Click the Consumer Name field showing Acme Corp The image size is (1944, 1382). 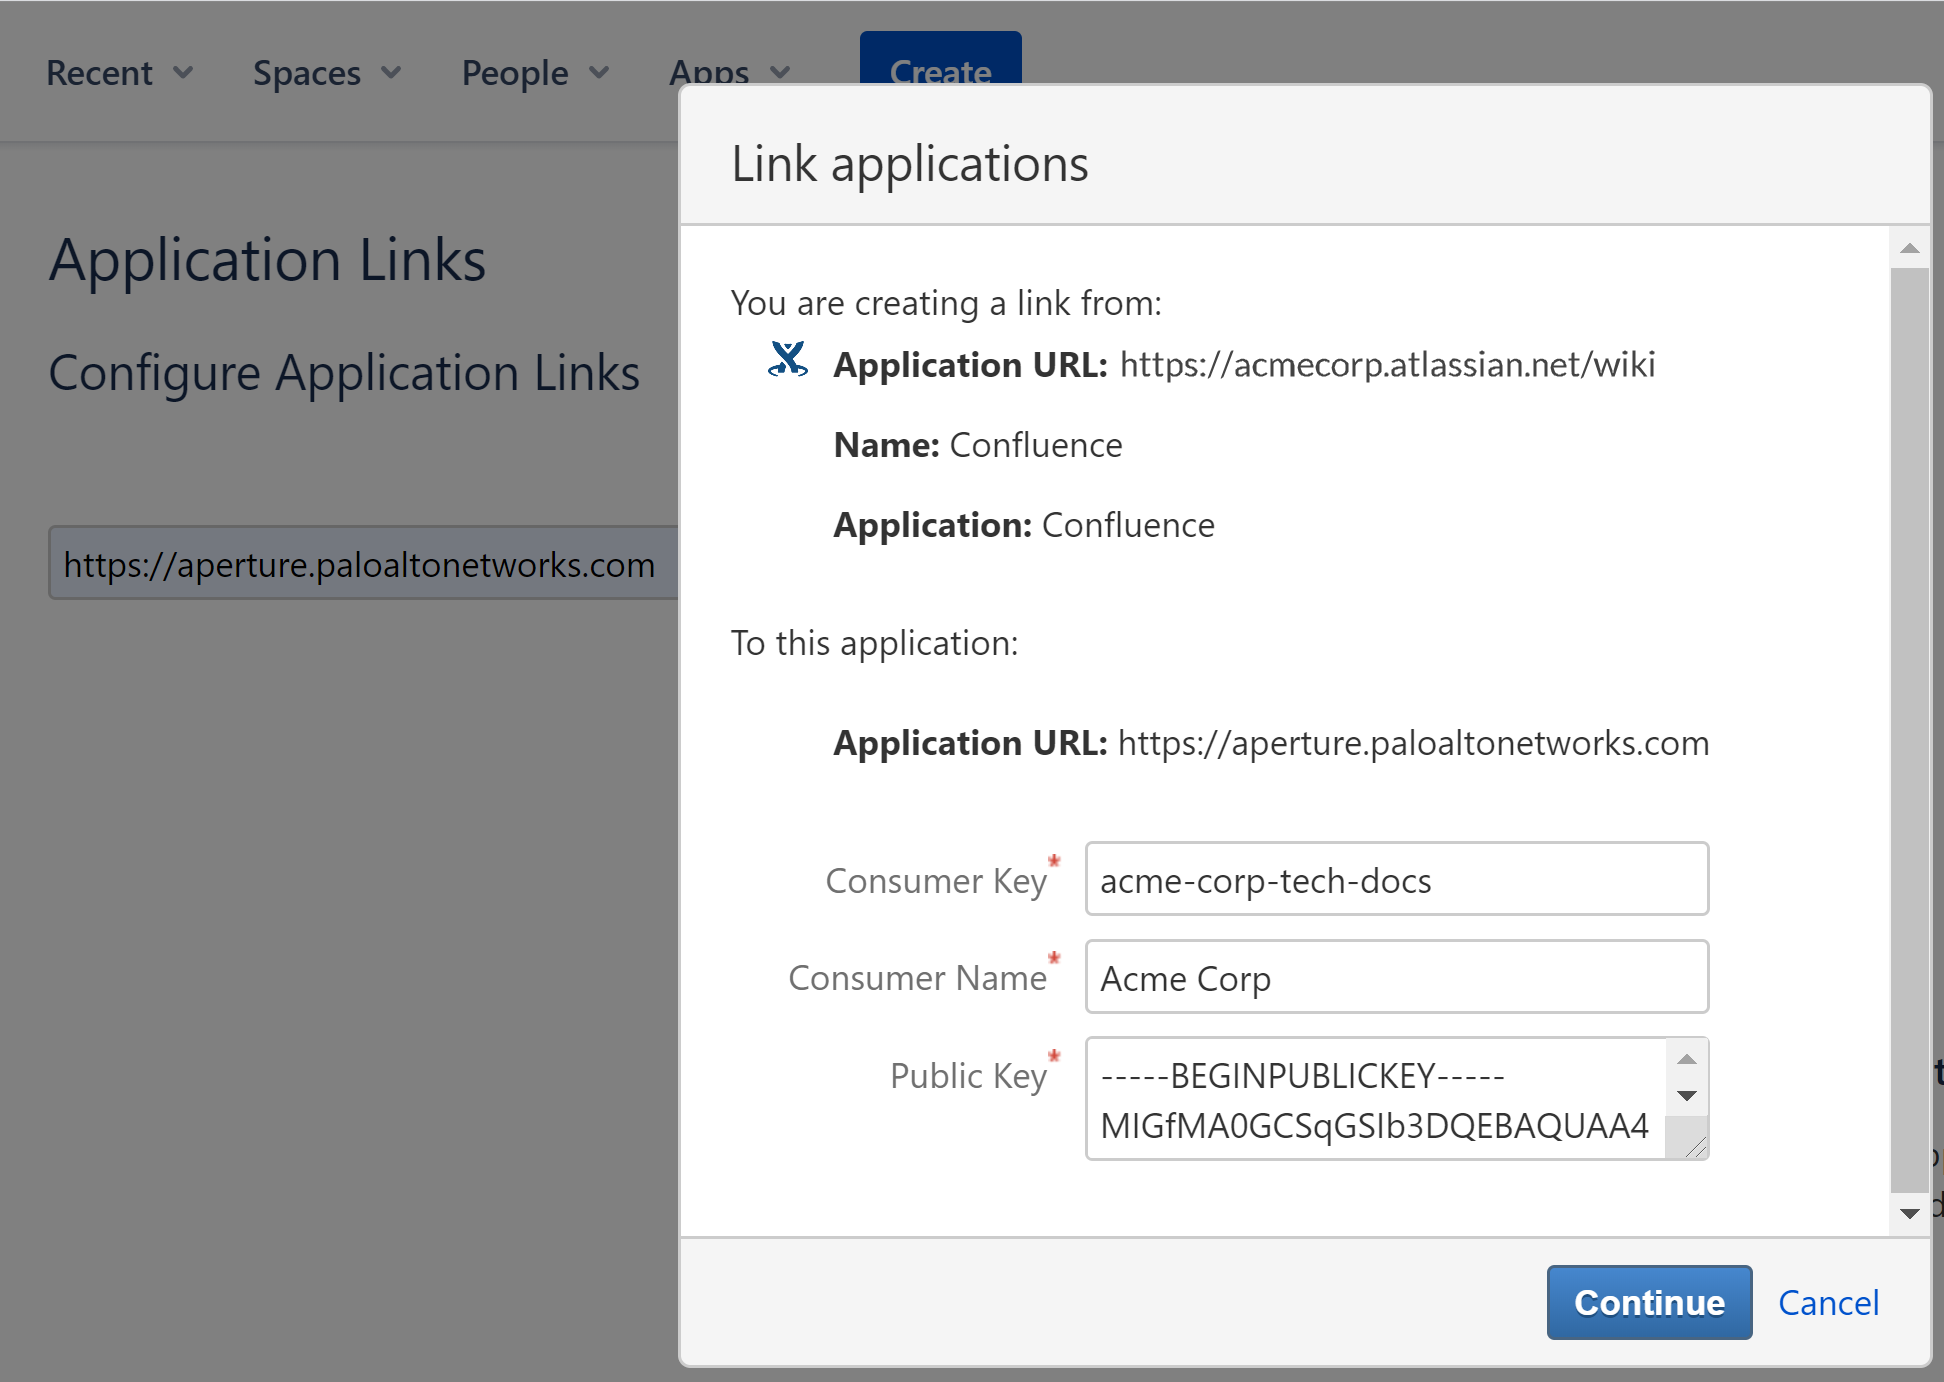coord(1395,977)
